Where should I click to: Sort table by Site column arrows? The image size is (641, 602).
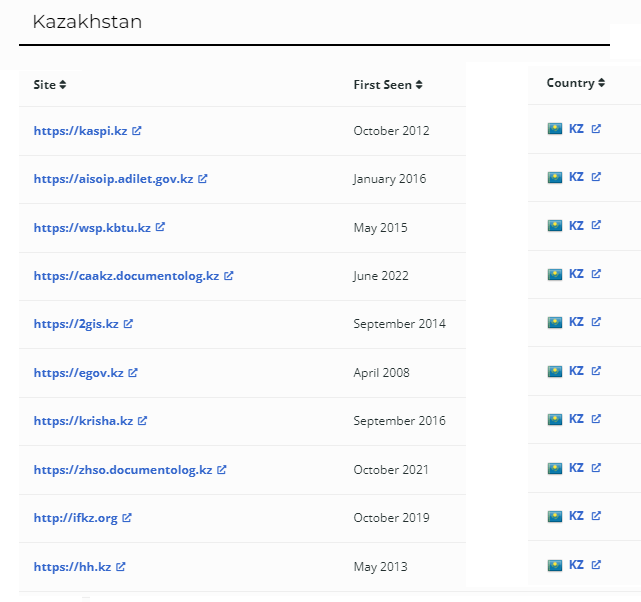click(63, 85)
